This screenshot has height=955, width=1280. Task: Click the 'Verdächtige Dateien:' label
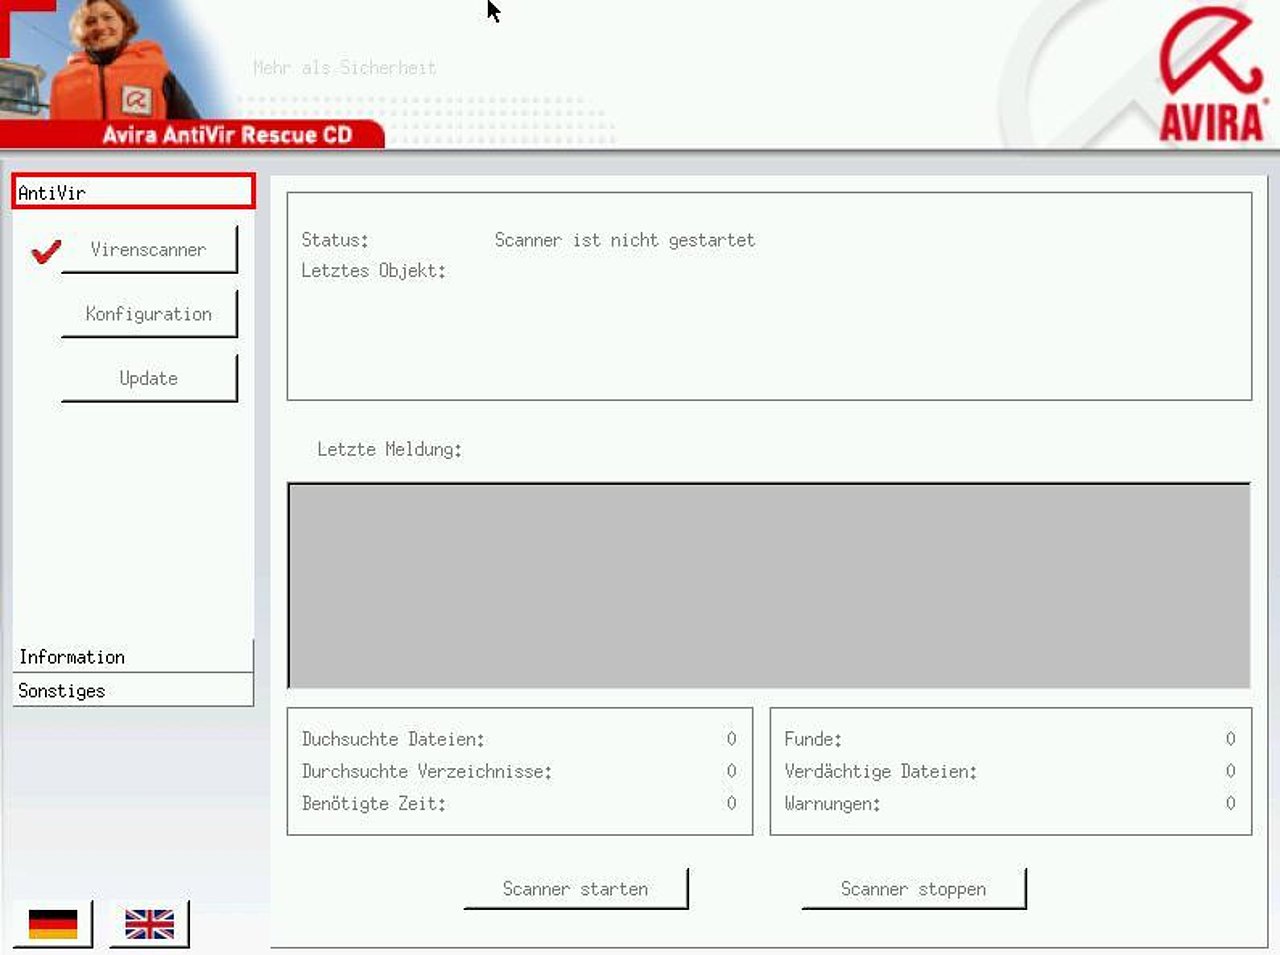tap(881, 772)
